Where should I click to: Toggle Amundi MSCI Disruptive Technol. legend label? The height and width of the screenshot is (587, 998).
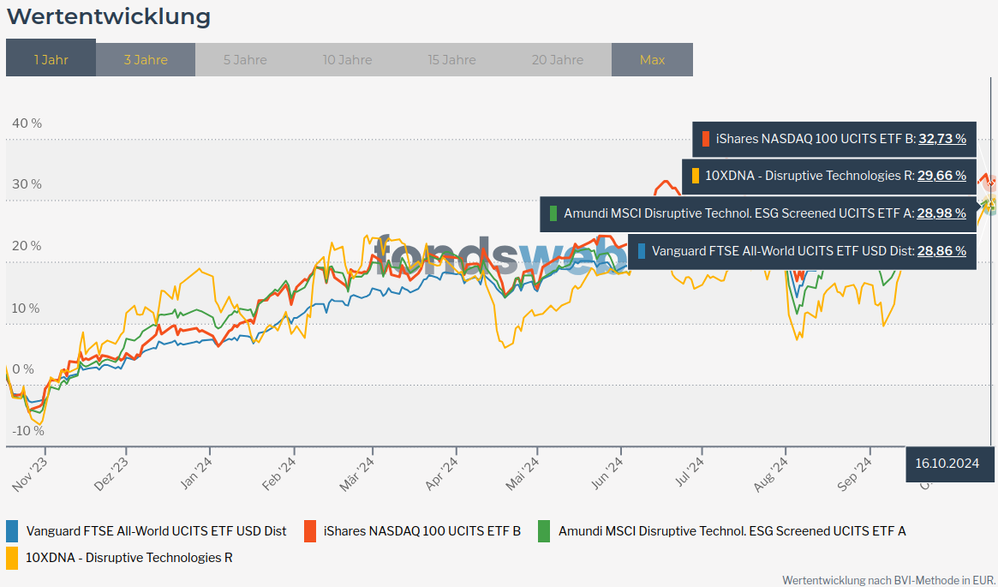click(732, 531)
